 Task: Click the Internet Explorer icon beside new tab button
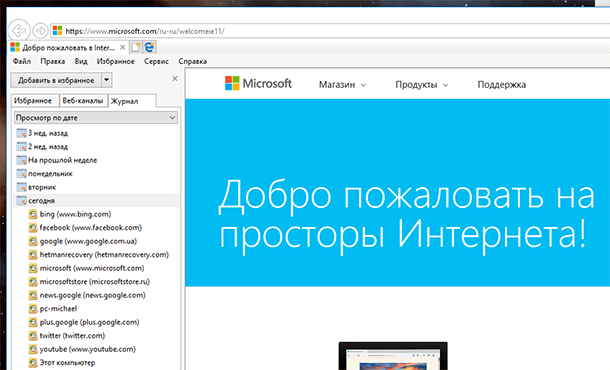pyautogui.click(x=149, y=47)
